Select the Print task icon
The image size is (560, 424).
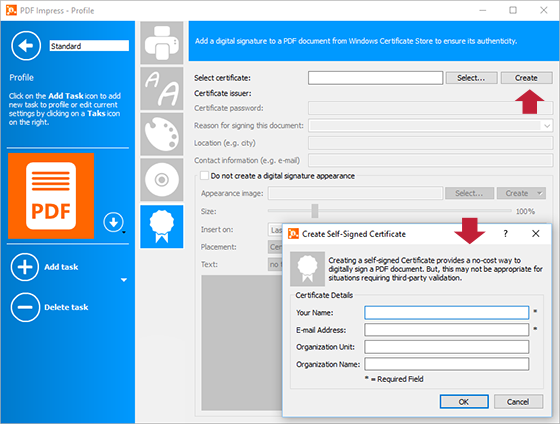coord(162,43)
